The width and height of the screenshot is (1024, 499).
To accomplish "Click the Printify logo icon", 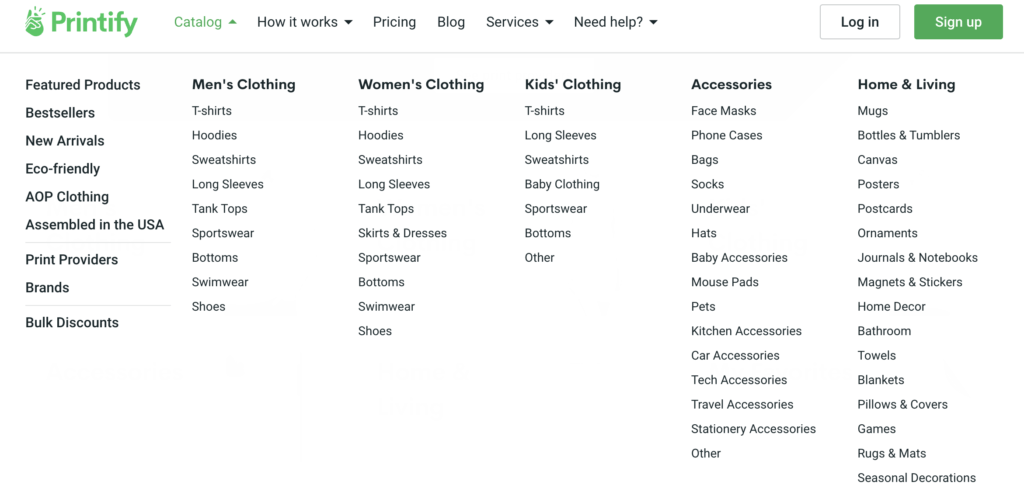I will [35, 22].
